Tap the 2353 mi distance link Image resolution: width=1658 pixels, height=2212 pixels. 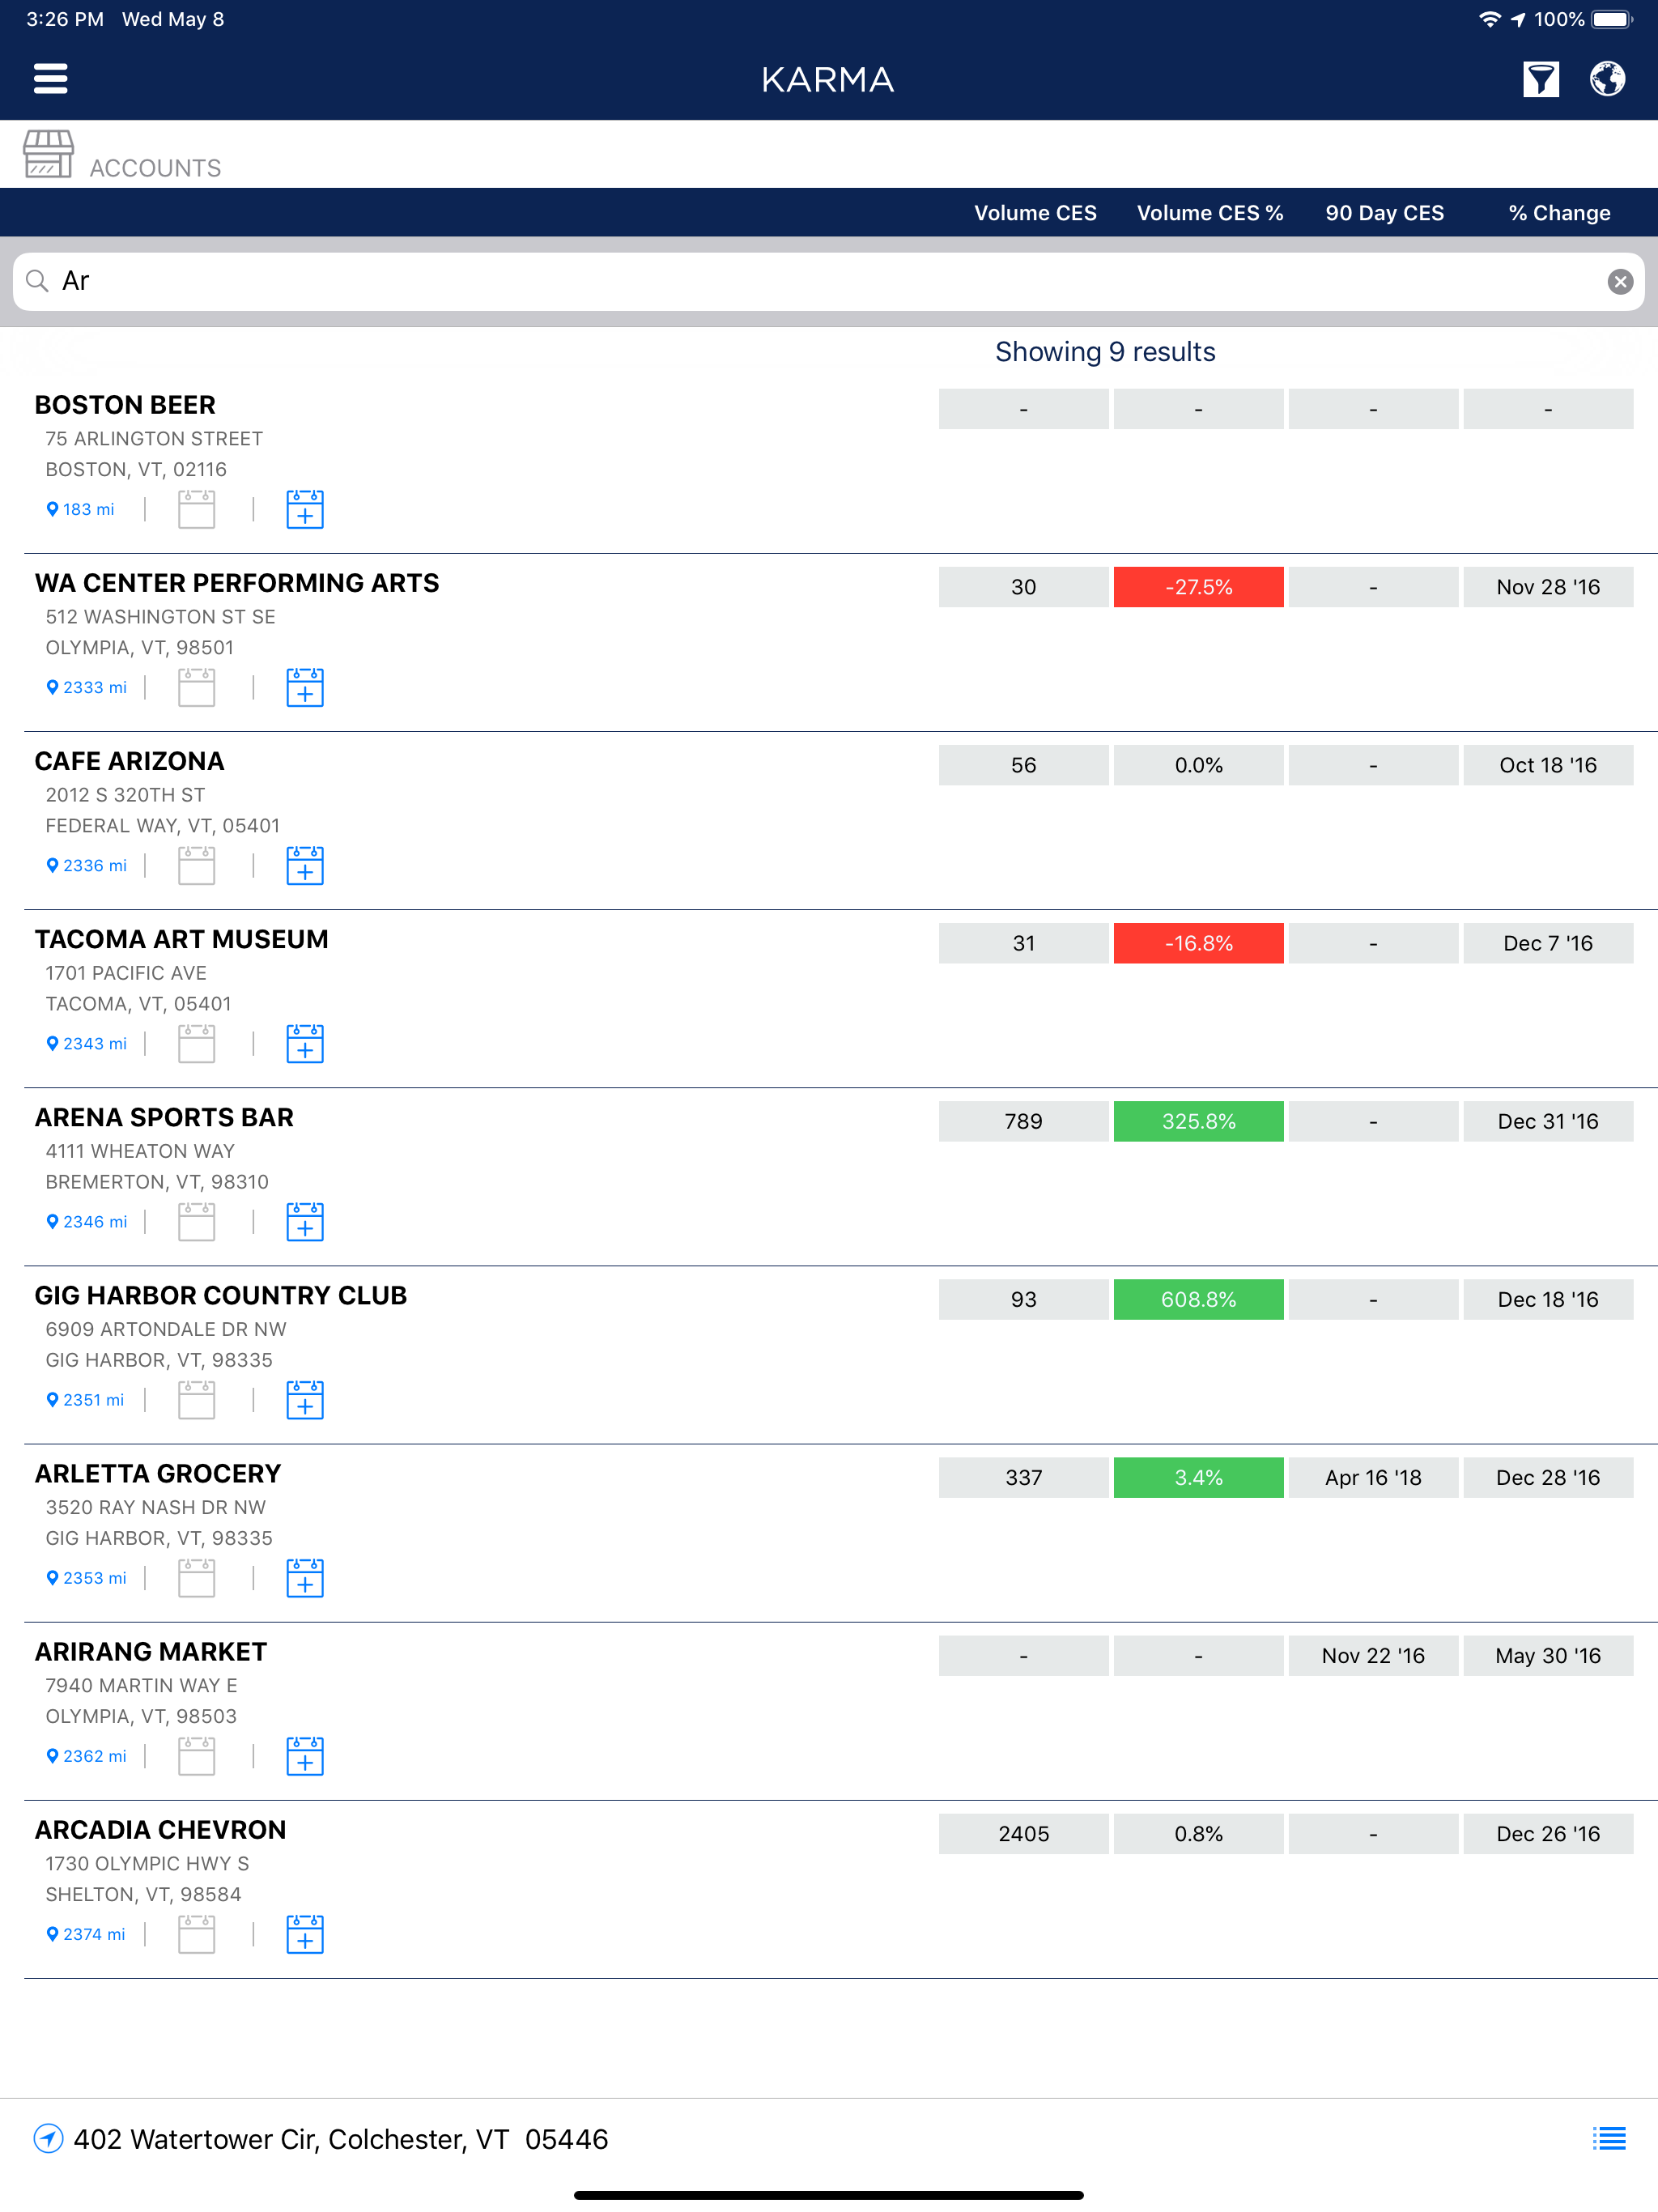coord(87,1577)
